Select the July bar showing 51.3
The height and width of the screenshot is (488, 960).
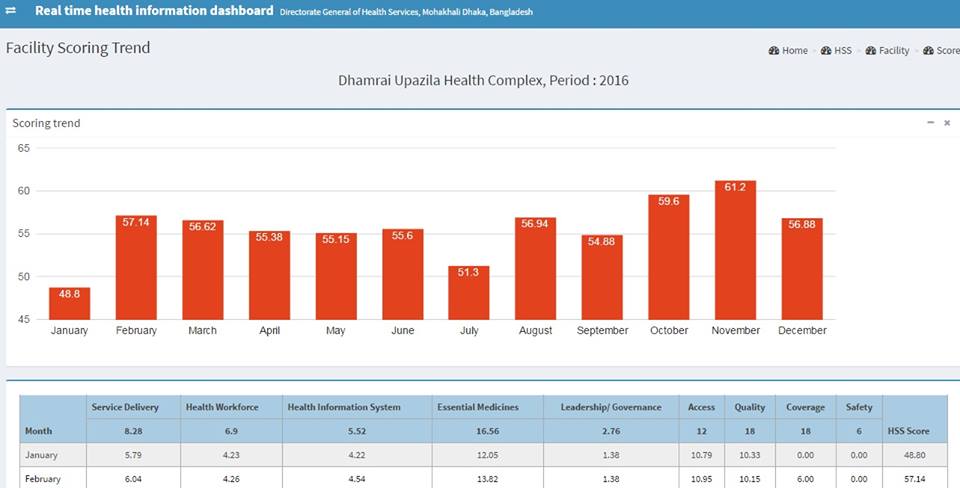tap(468, 292)
